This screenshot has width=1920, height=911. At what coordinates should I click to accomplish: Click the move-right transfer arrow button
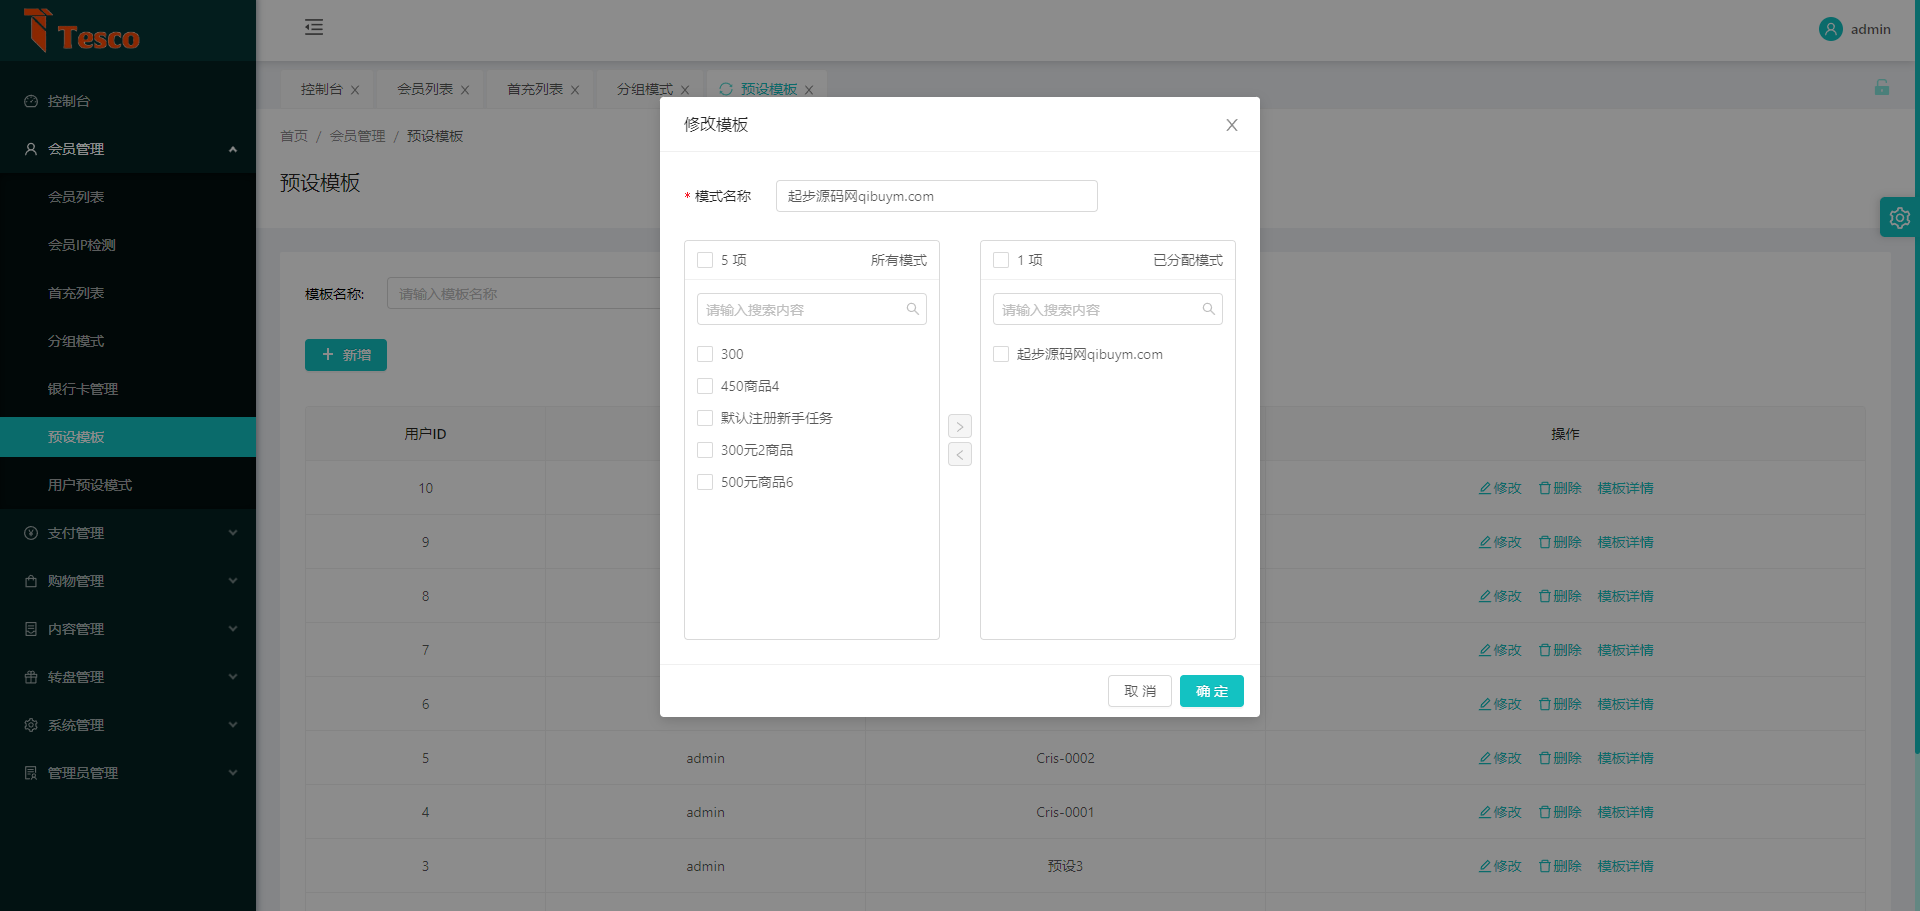[x=959, y=427]
